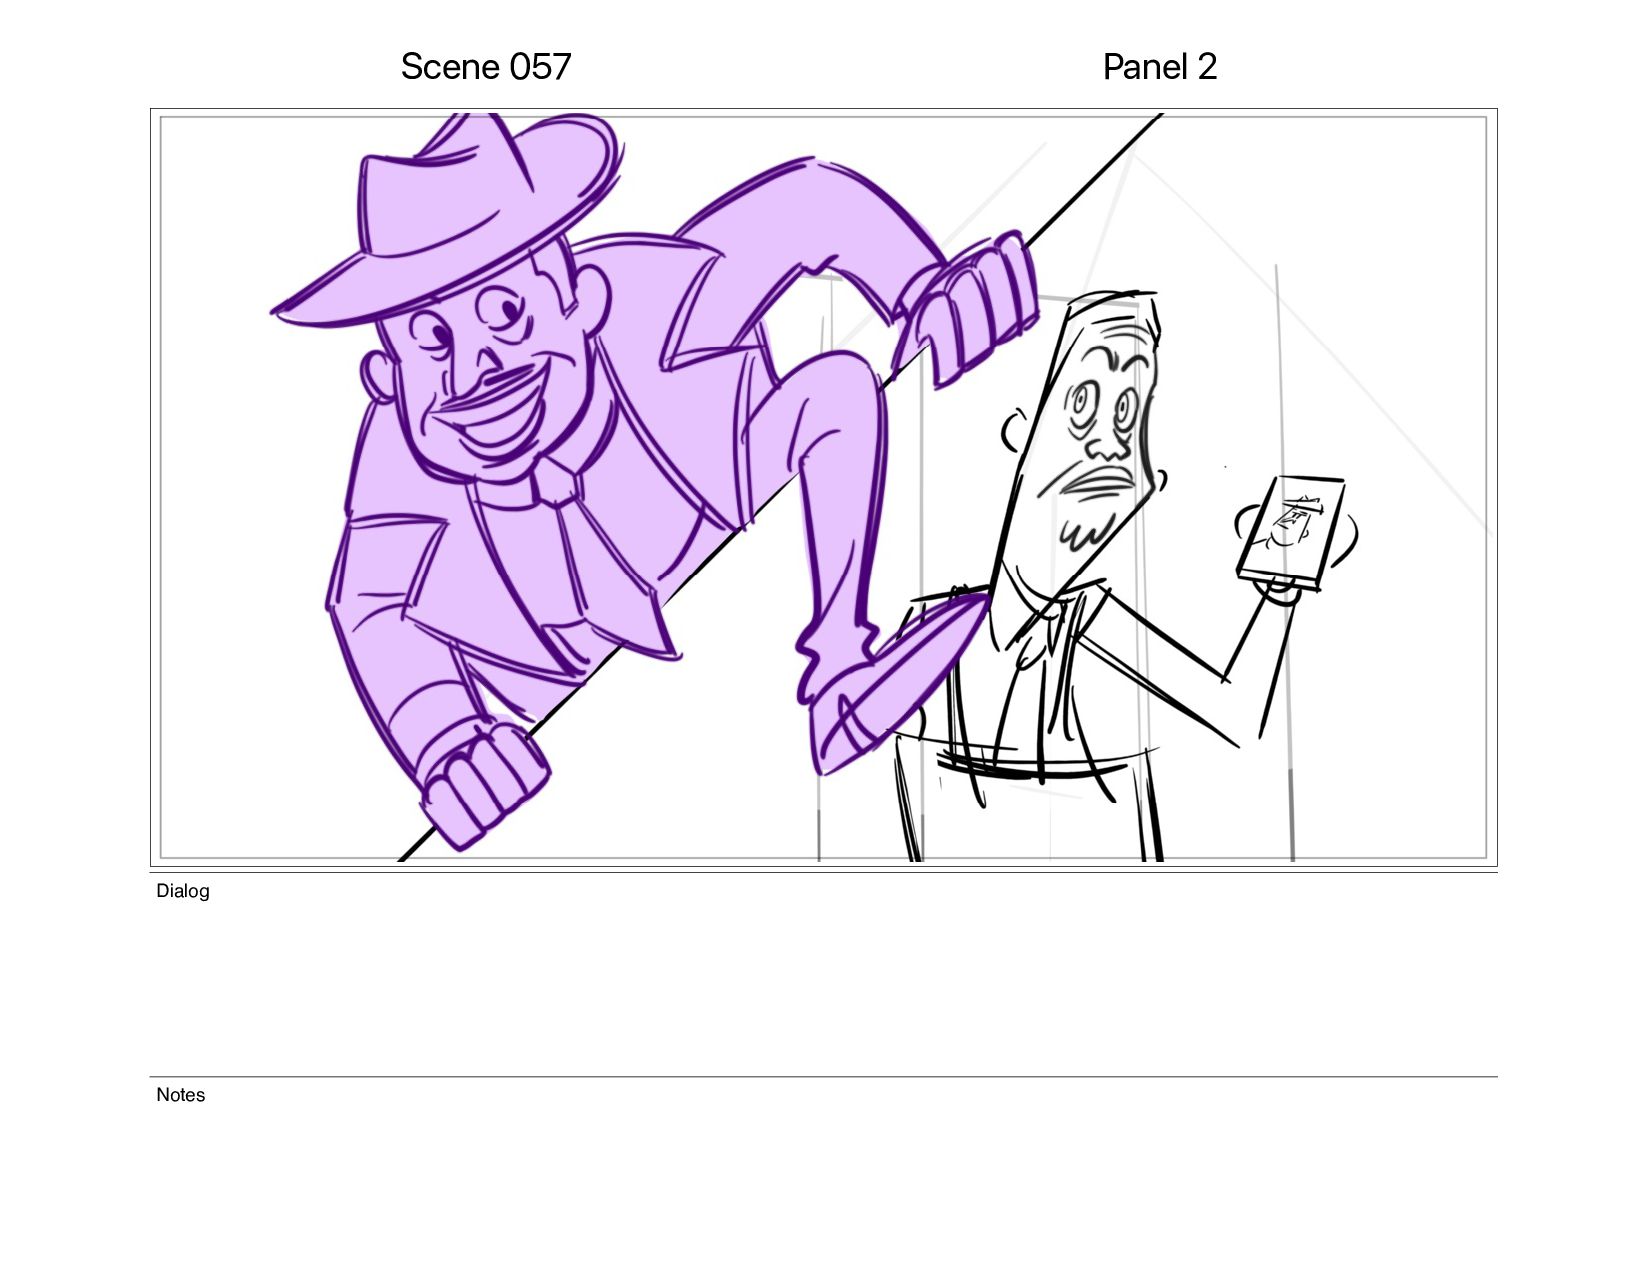Click the storyboard panel drawing thumbnail

point(824,487)
